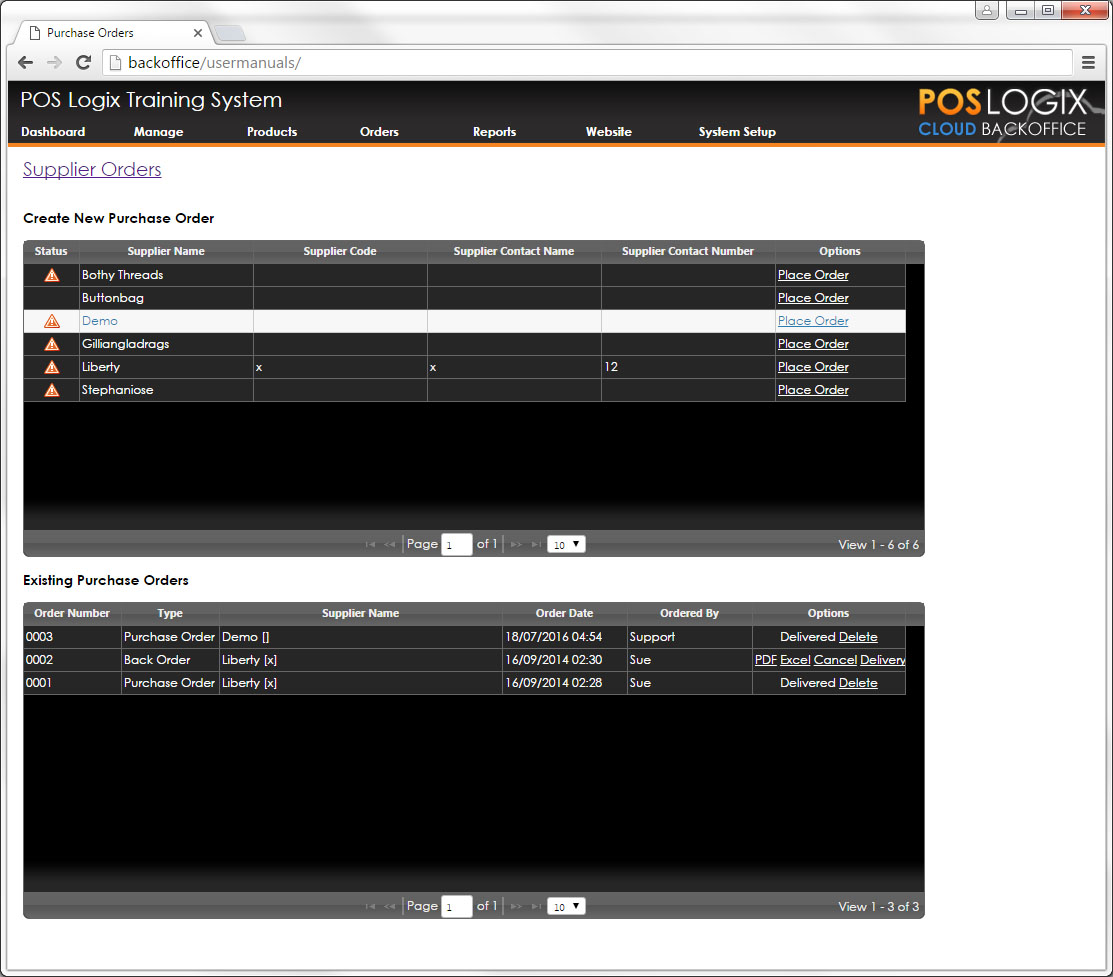
Task: Open the System Setup menu
Action: click(x=737, y=132)
